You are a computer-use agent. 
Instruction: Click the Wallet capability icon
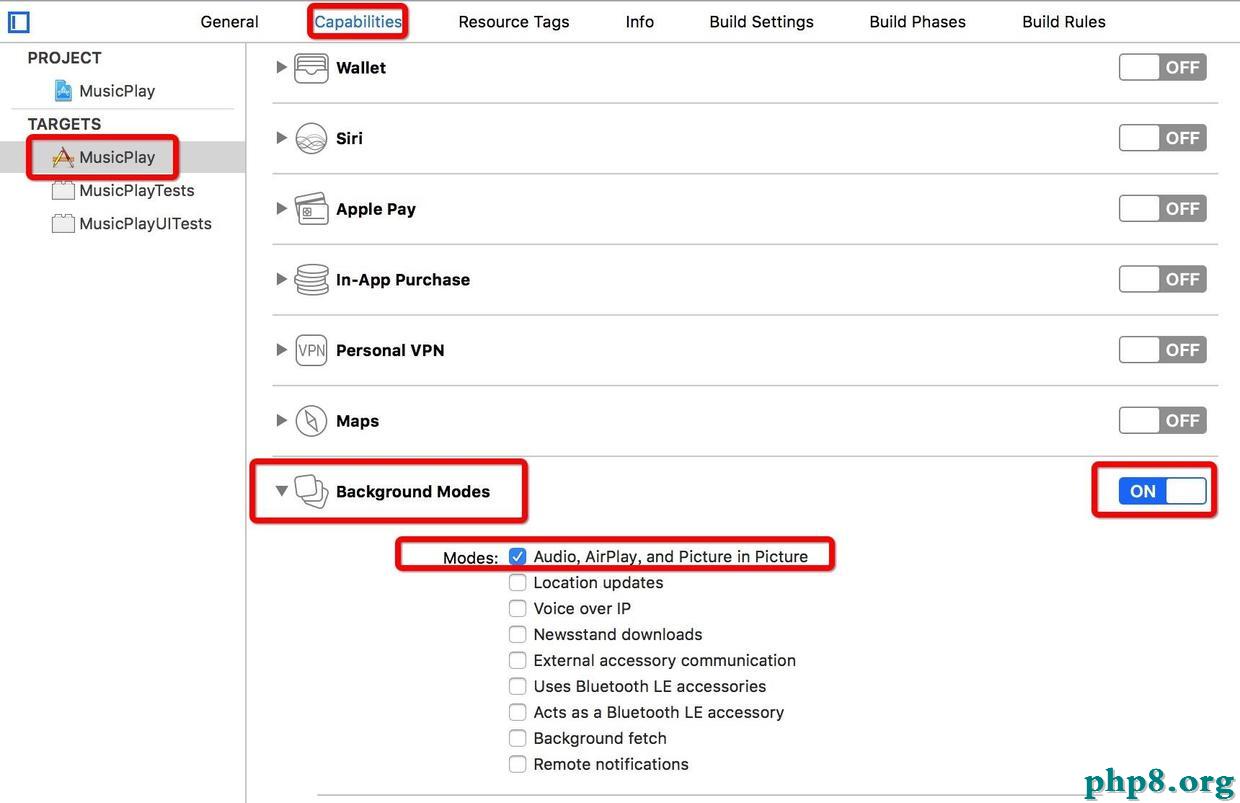[x=311, y=68]
